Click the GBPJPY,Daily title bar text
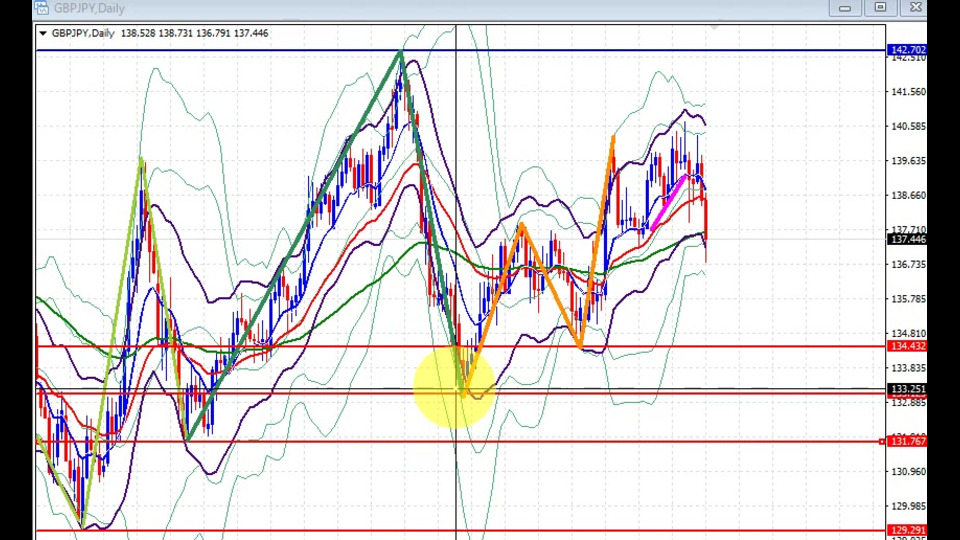 pyautogui.click(x=89, y=8)
